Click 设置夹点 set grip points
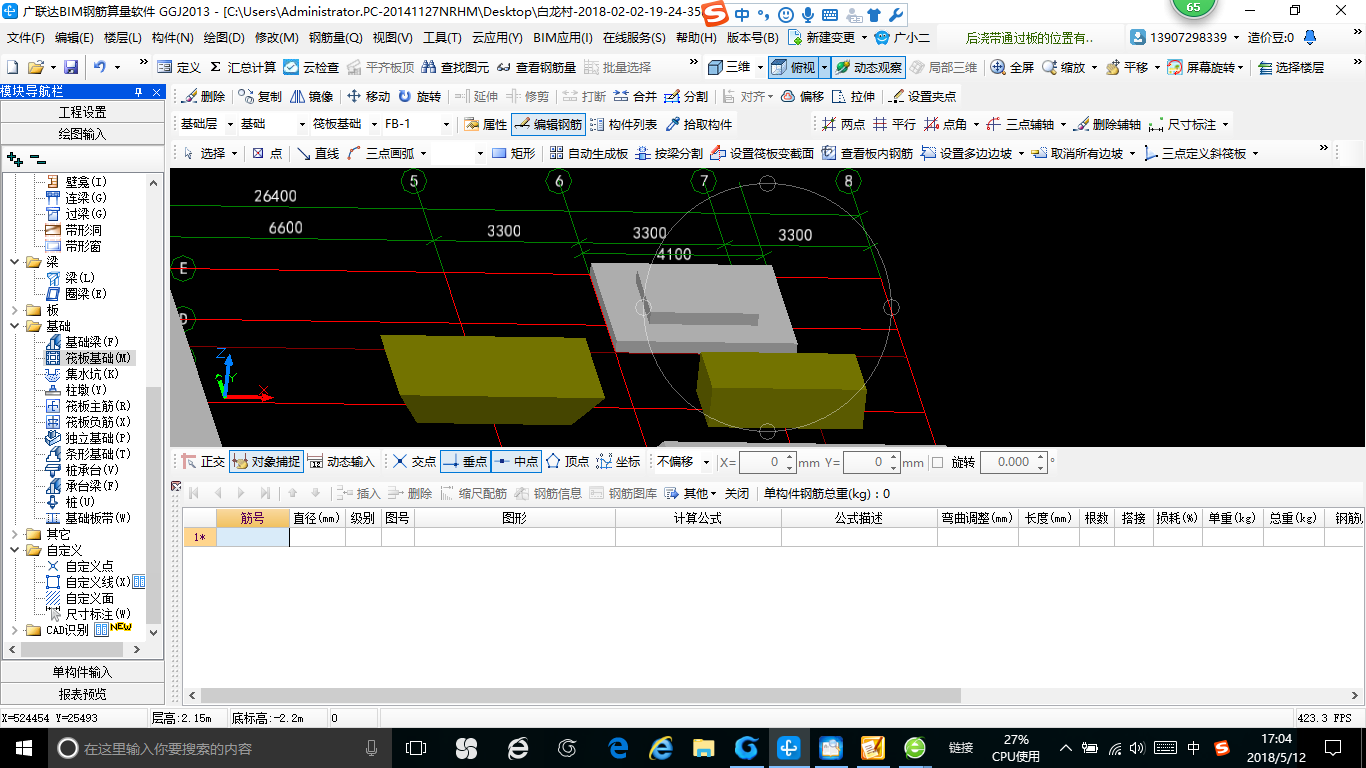The height and width of the screenshot is (768, 1366). (x=922, y=96)
